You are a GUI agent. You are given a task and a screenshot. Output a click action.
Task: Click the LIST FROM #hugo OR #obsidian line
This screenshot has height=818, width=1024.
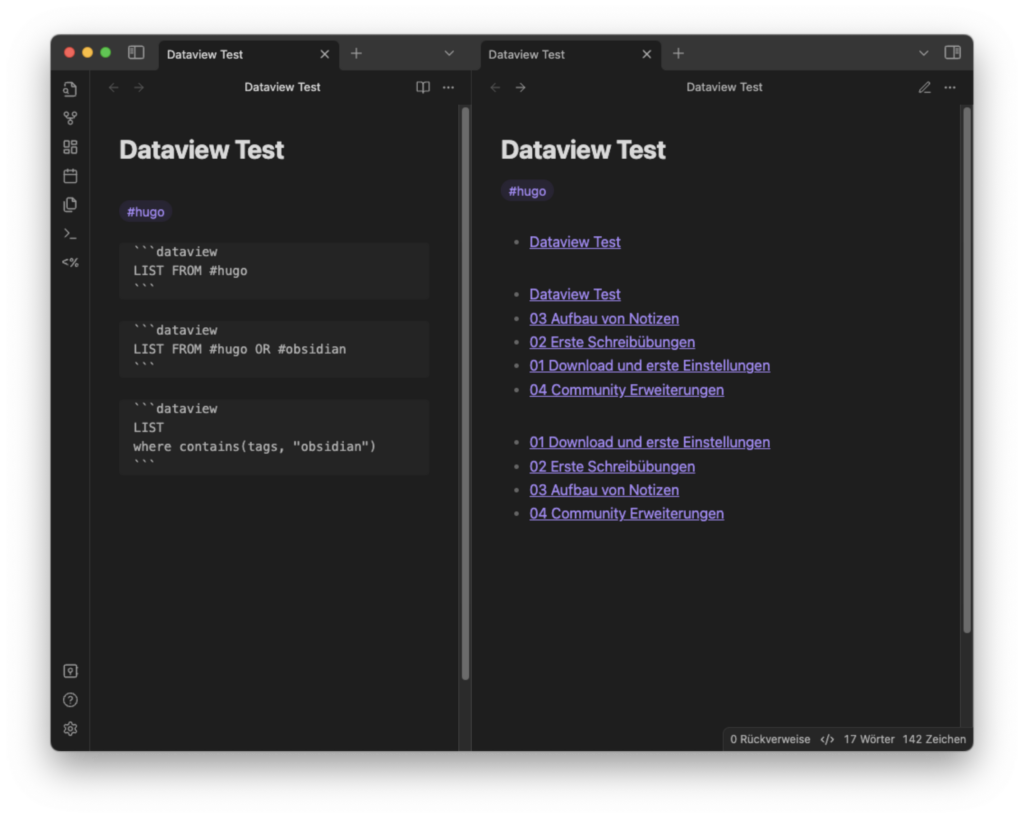tap(240, 349)
